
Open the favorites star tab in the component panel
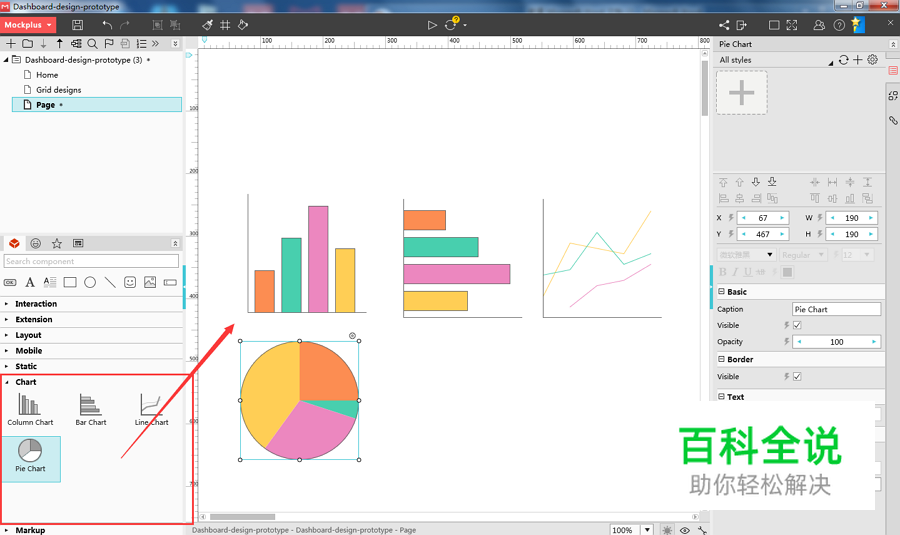pos(57,243)
